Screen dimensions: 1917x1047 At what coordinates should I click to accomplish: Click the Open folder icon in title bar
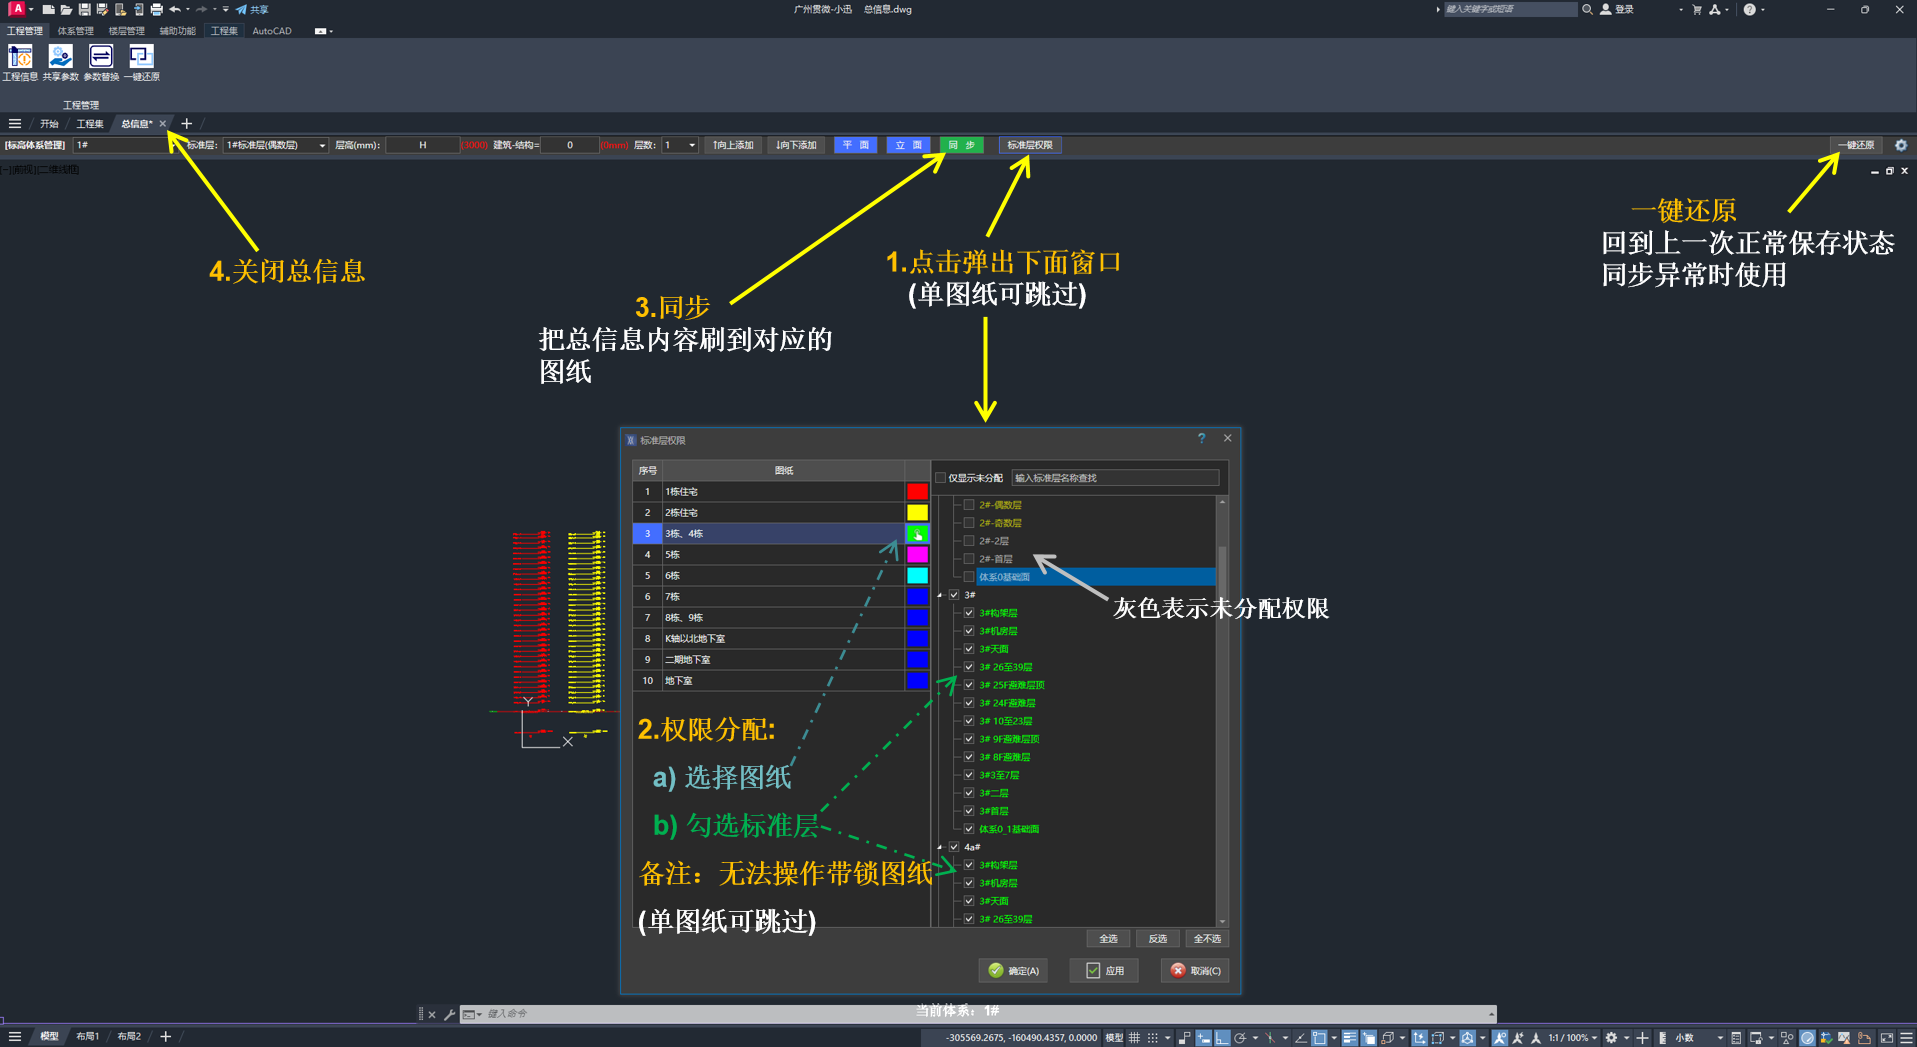(66, 9)
